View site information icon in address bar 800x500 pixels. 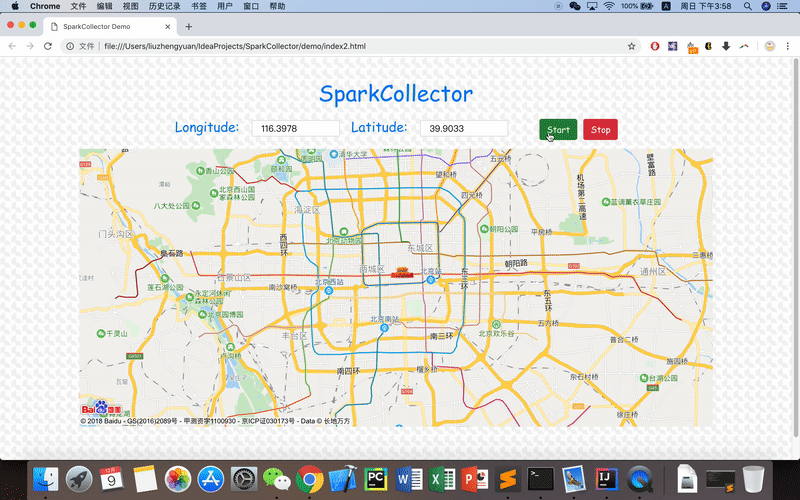click(70, 46)
